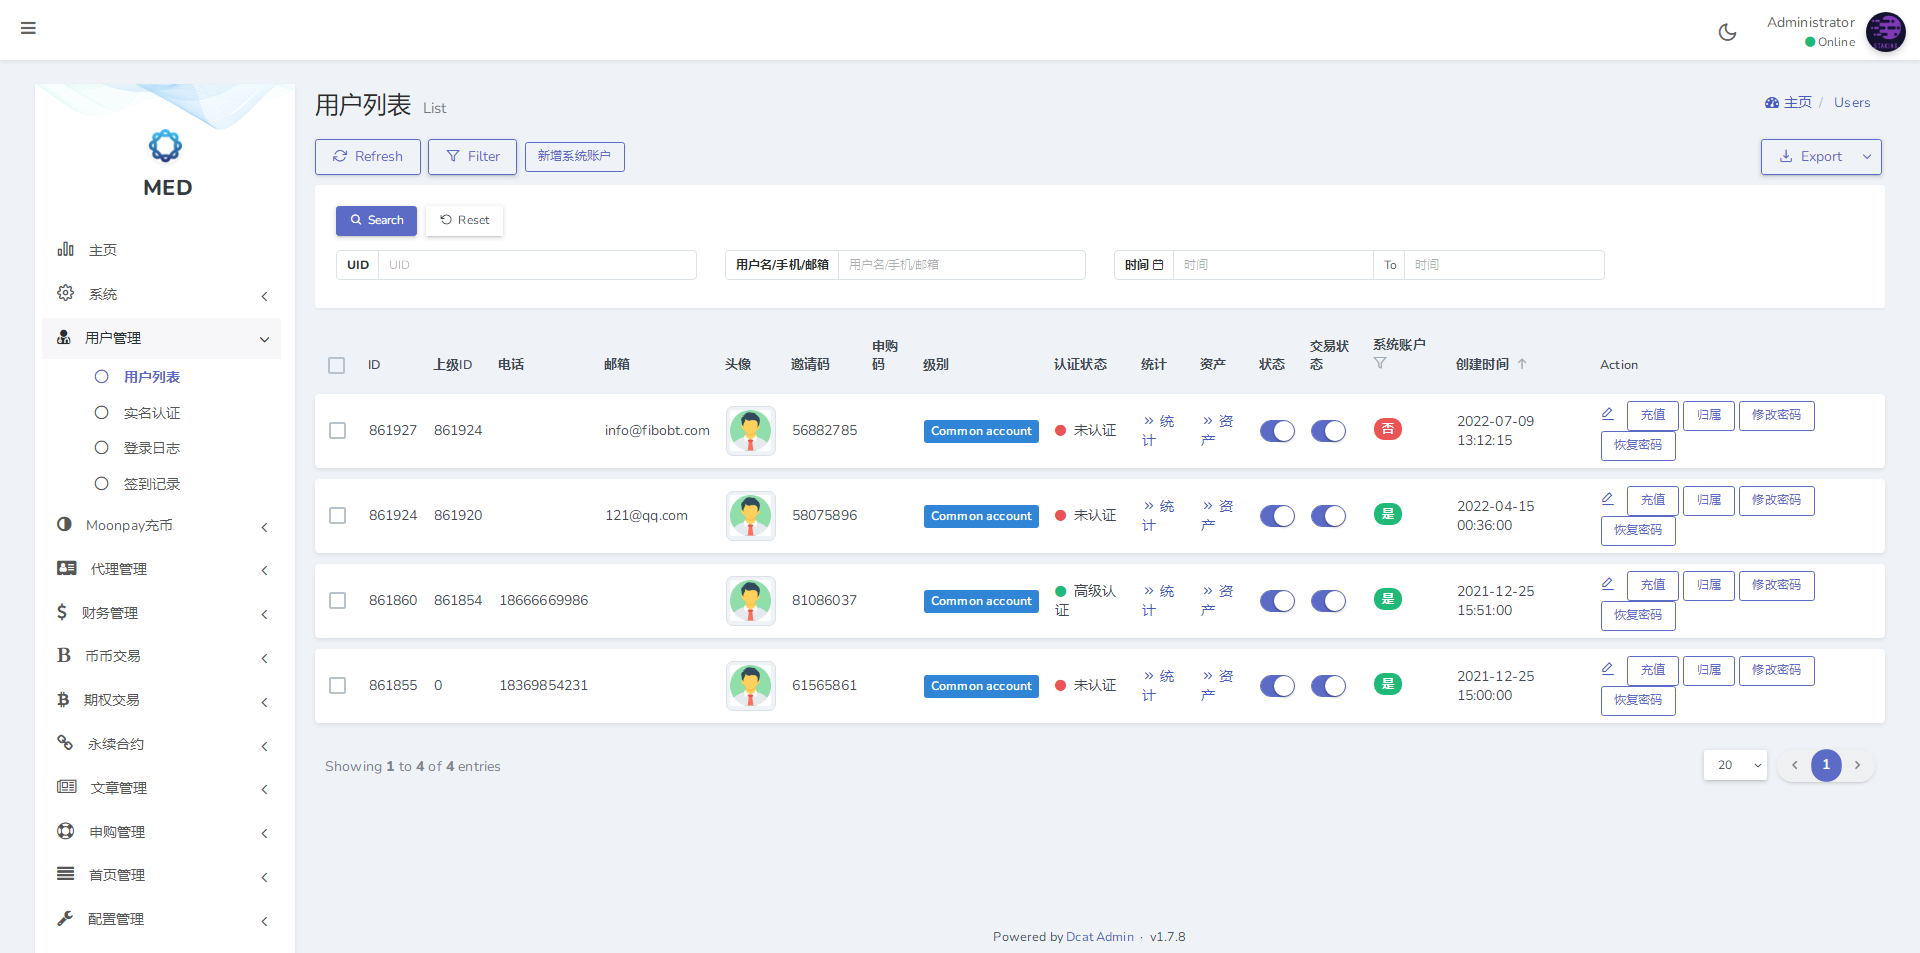The image size is (1920, 953).
Task: Open the page size dropdown showing 20
Action: (x=1735, y=765)
